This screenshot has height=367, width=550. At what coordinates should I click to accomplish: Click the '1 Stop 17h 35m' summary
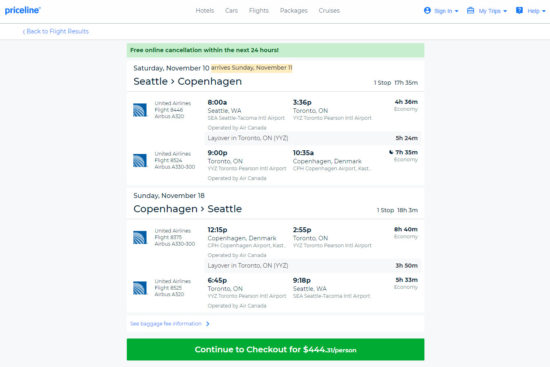pos(396,83)
